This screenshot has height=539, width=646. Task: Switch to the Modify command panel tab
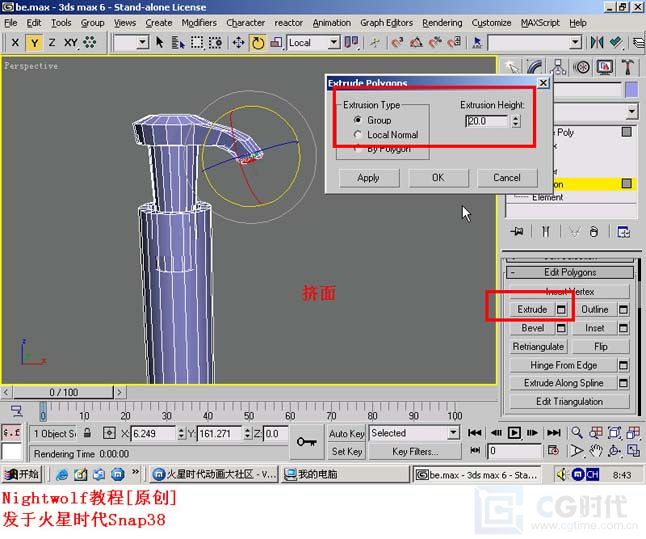tap(534, 67)
